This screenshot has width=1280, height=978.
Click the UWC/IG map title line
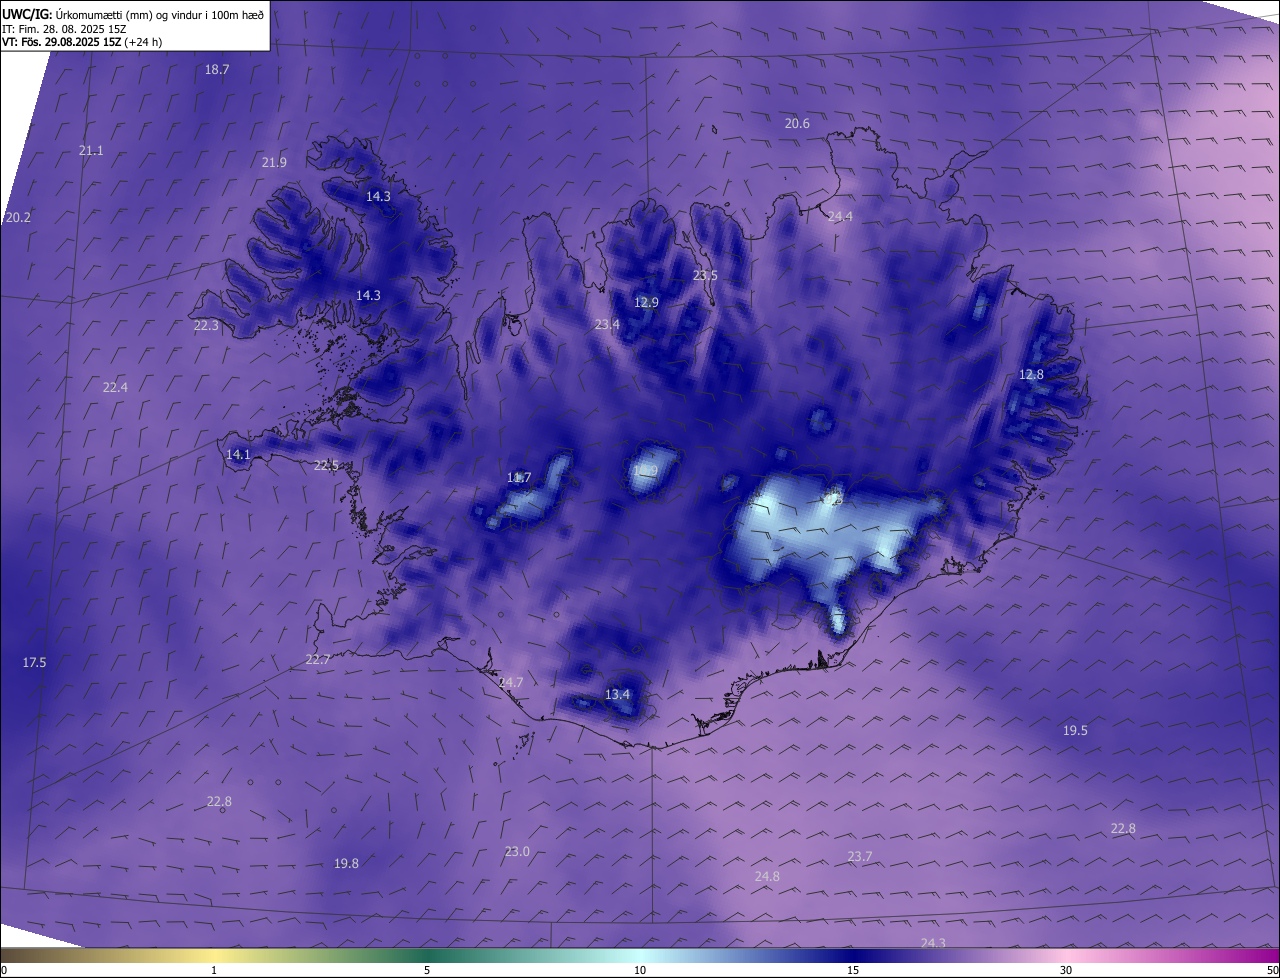(x=133, y=14)
